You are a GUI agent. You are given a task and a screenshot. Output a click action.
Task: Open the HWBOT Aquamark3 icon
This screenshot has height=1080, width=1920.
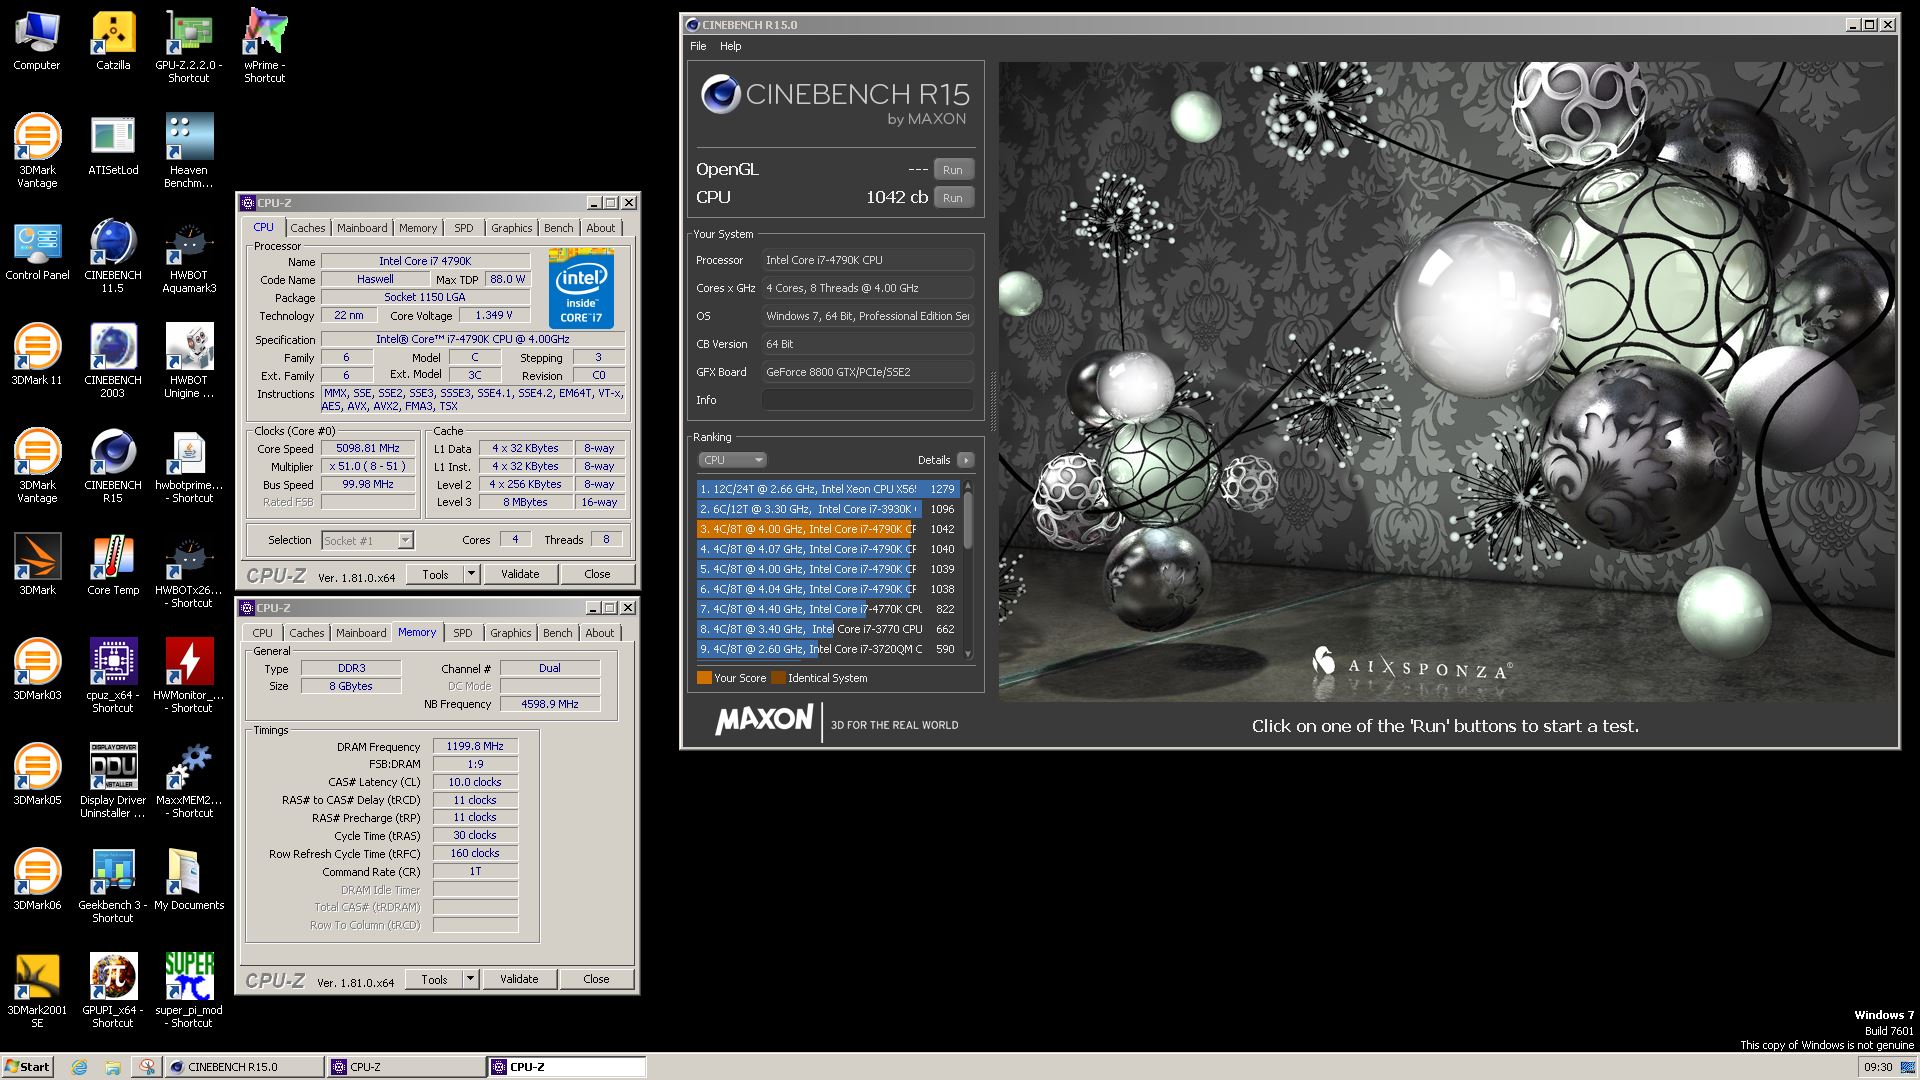189,256
